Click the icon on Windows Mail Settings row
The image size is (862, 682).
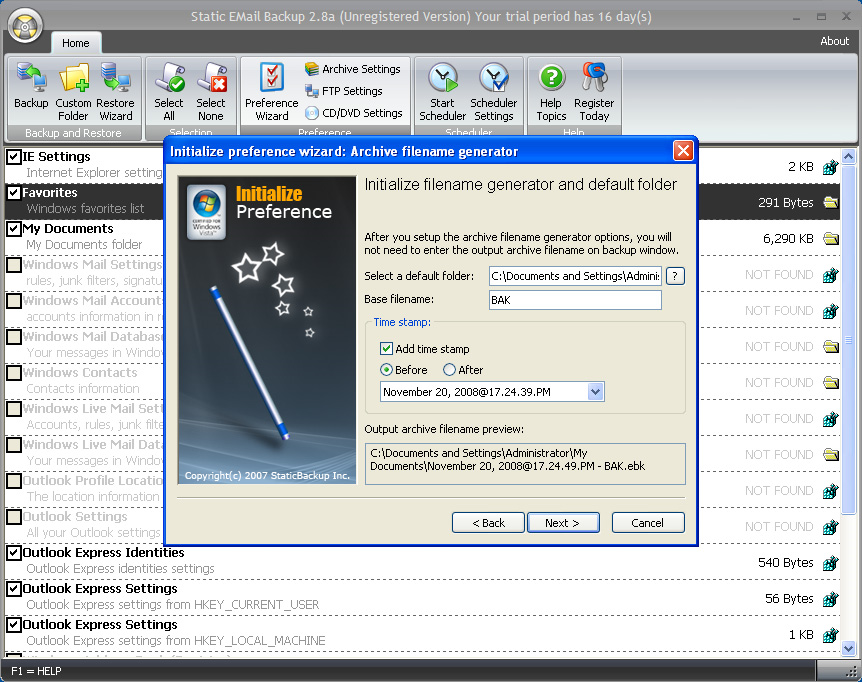831,275
